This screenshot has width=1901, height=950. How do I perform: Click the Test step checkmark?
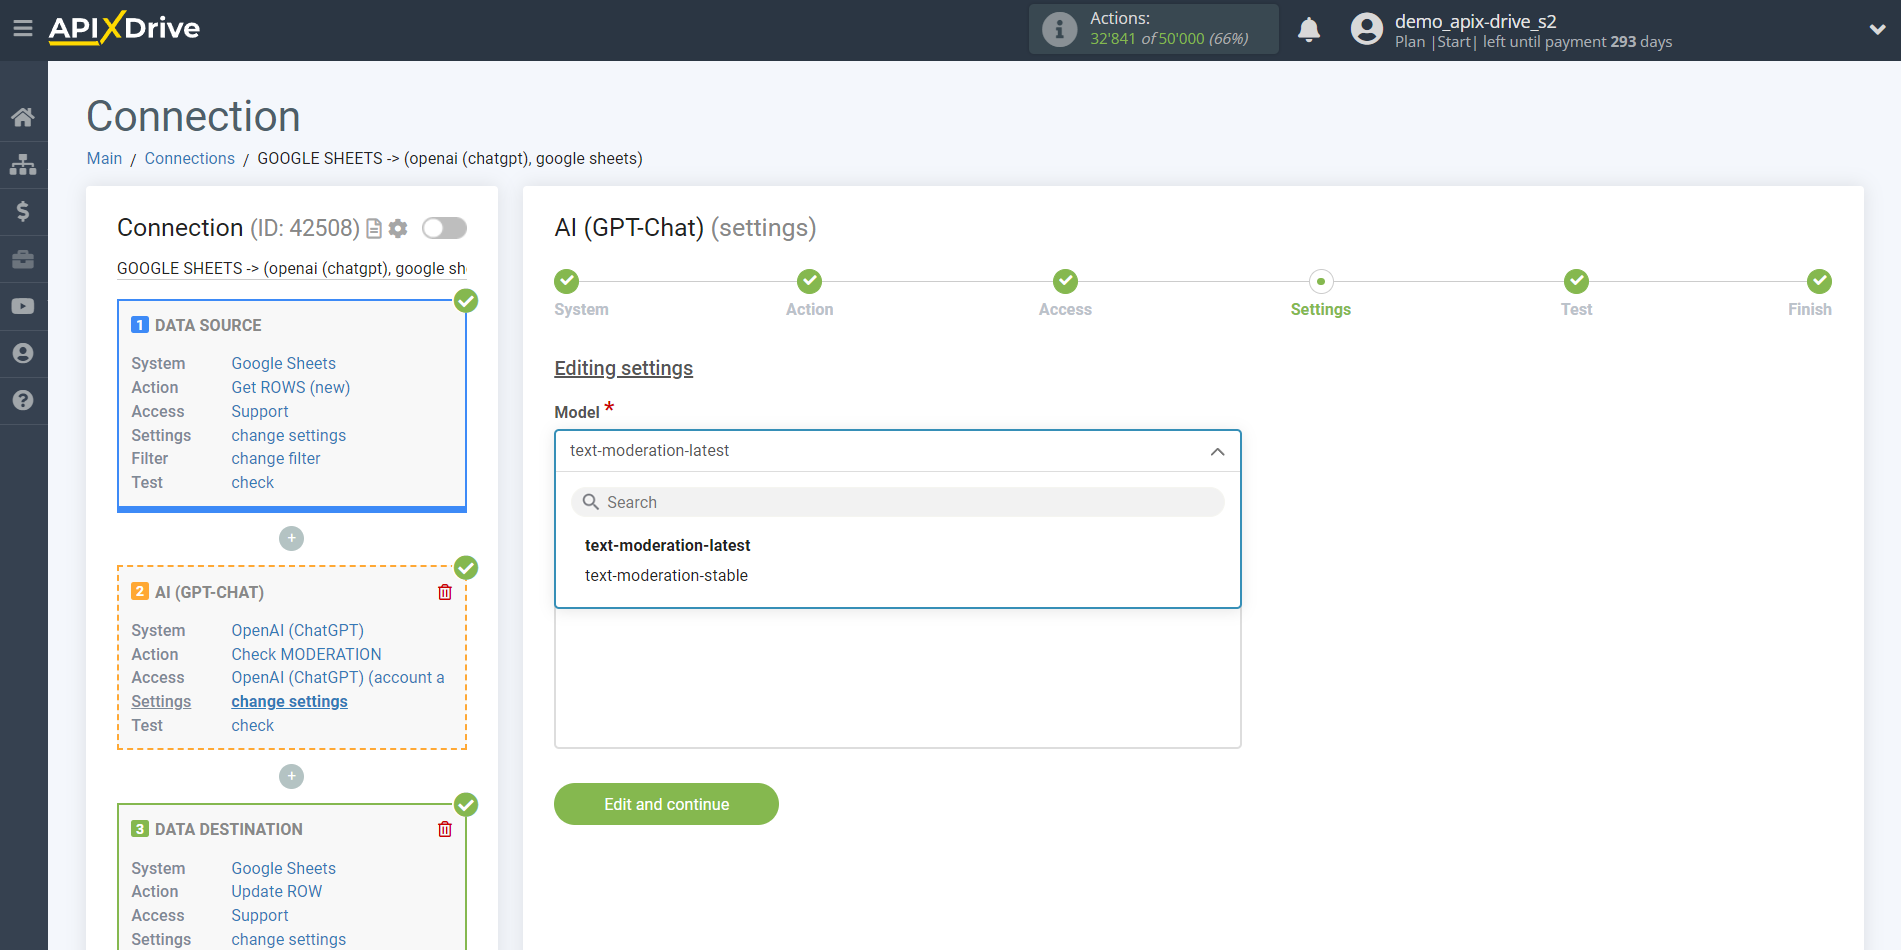[1576, 281]
